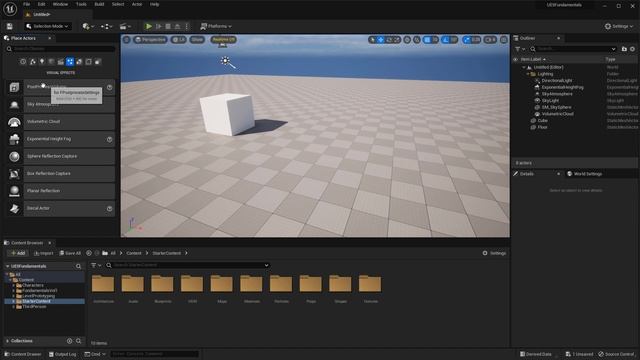Maximize the viewport with the layout icon

pos(504,40)
